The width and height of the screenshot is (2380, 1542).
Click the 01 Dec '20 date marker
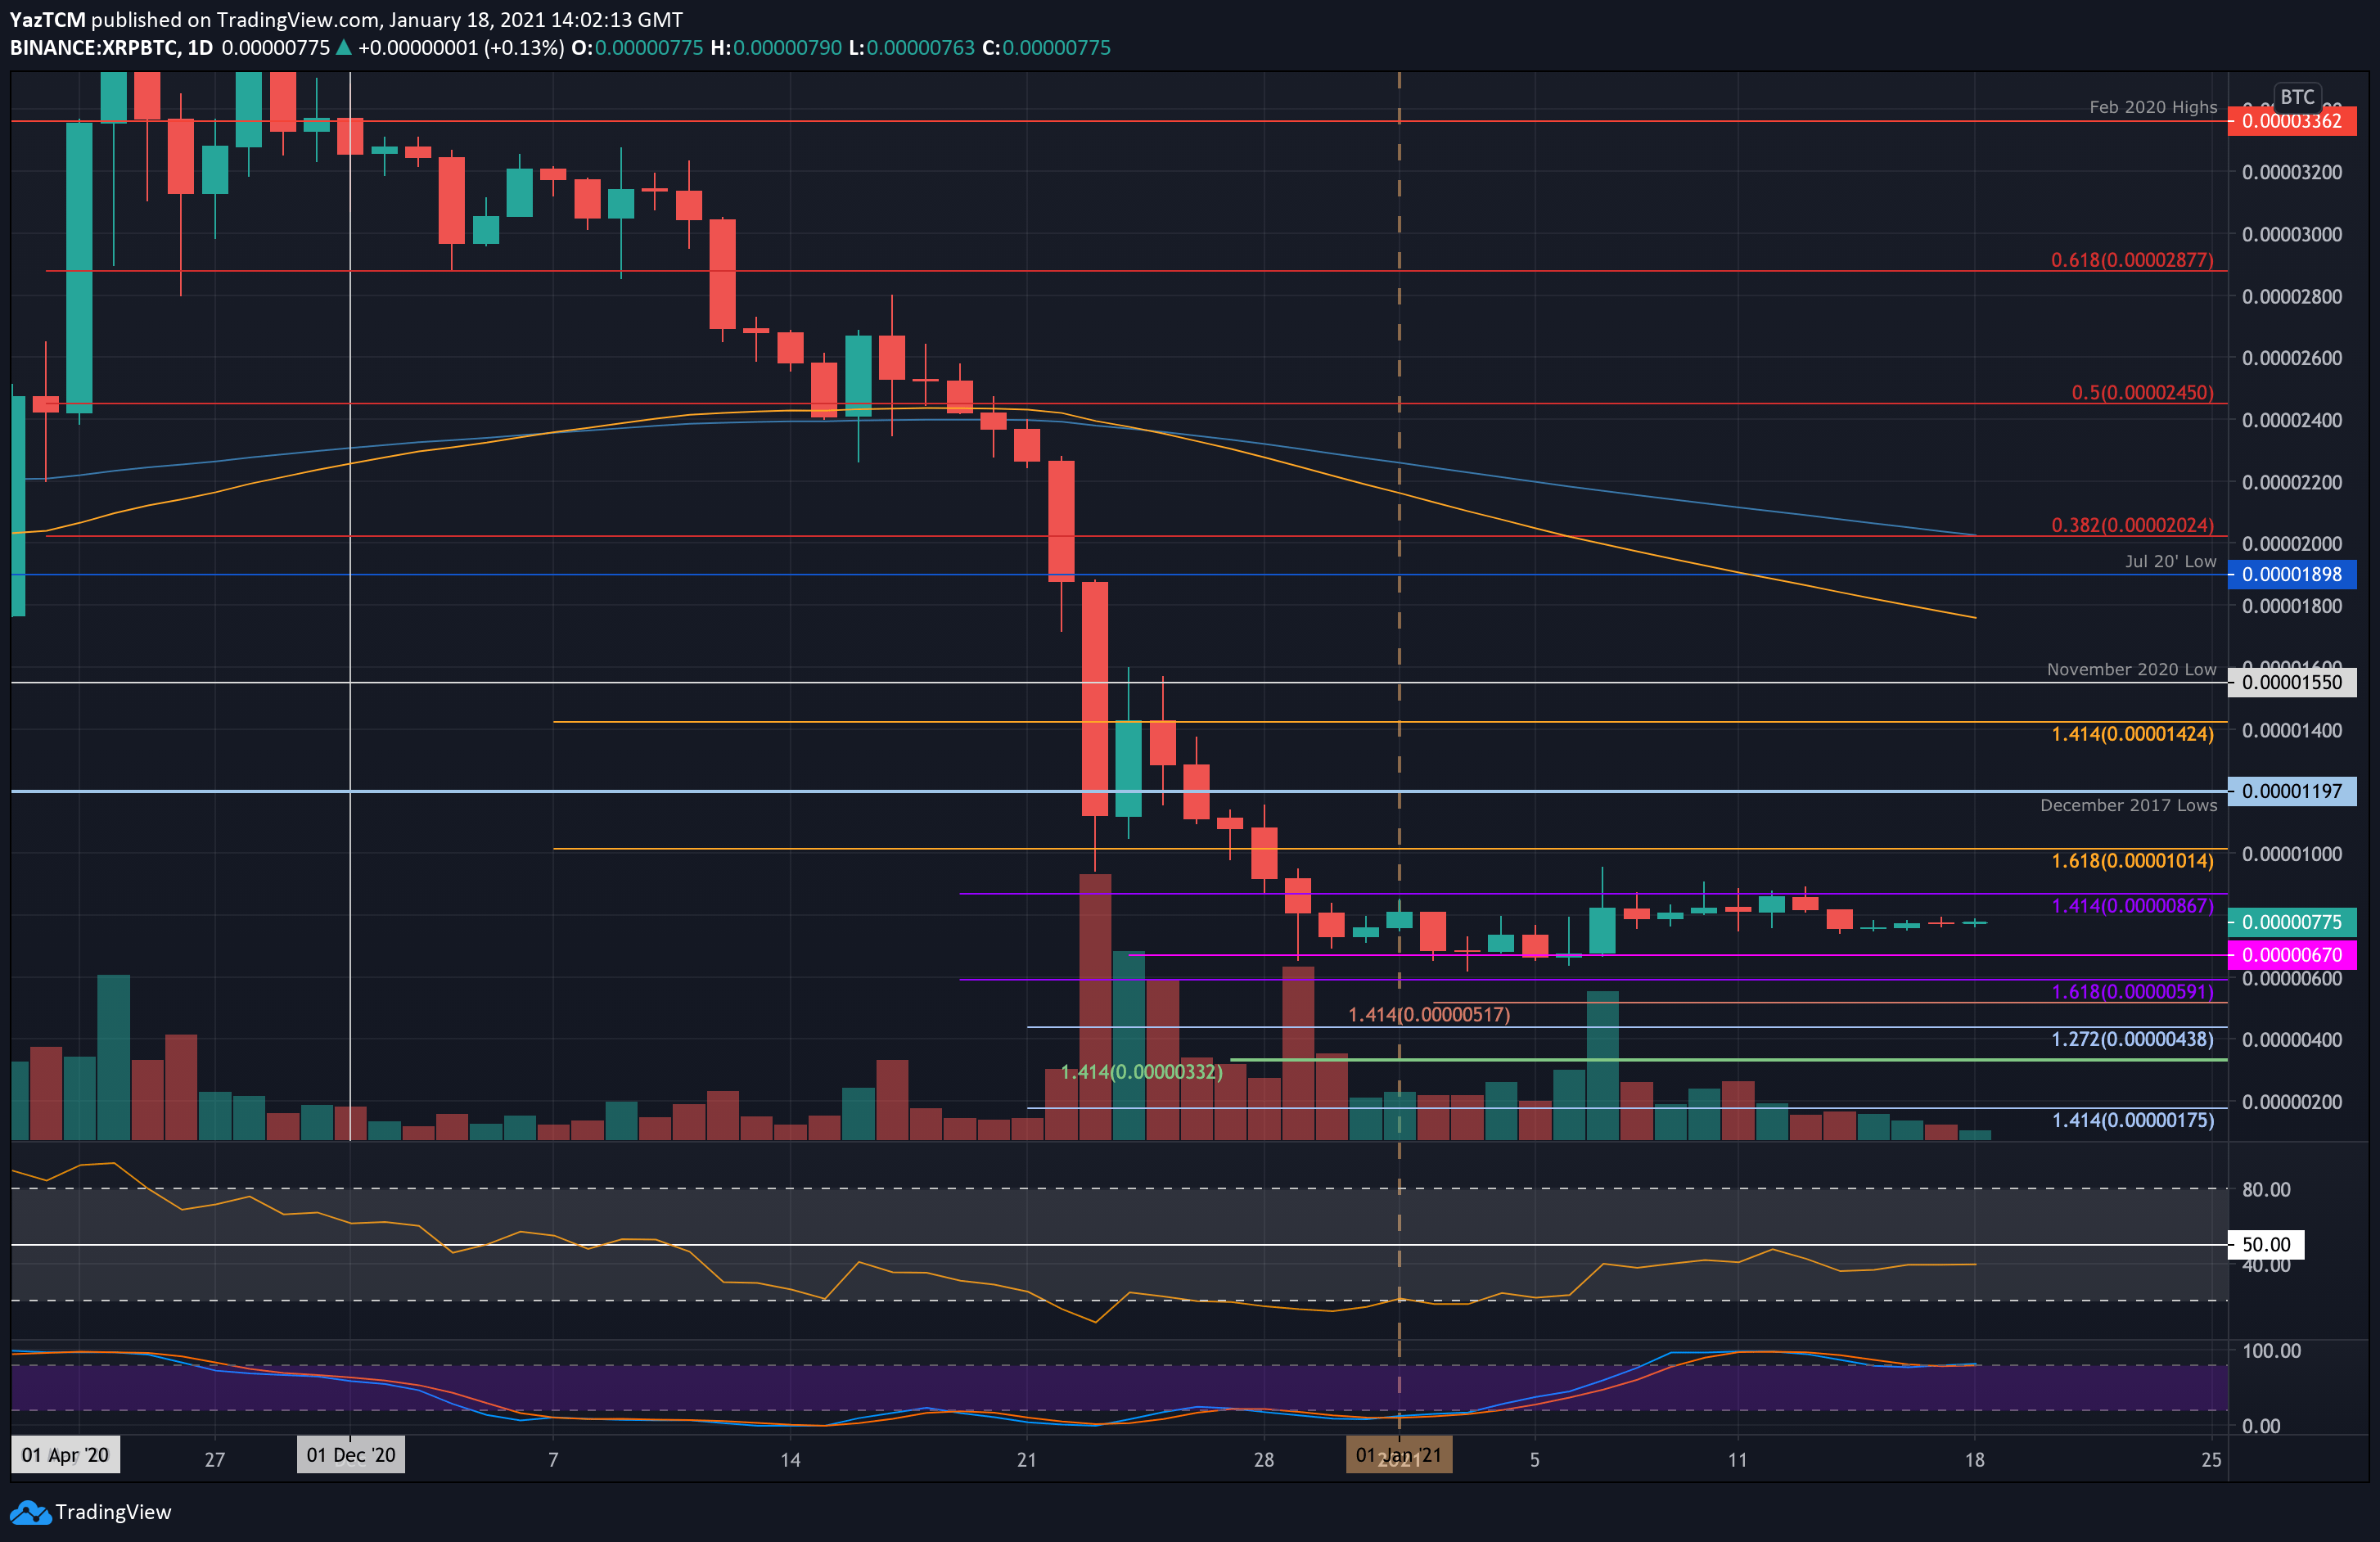tap(351, 1455)
